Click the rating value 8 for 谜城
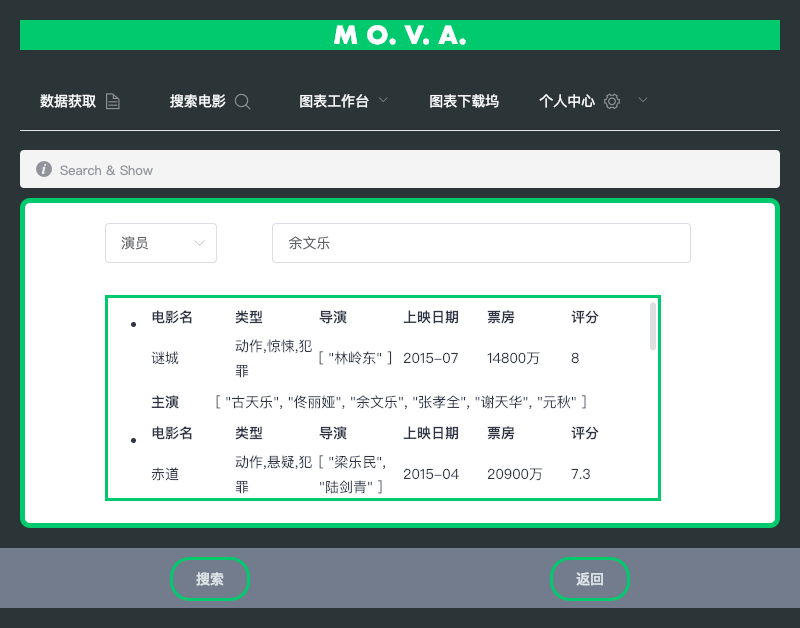Screen dimensions: 800x628 (x=575, y=358)
